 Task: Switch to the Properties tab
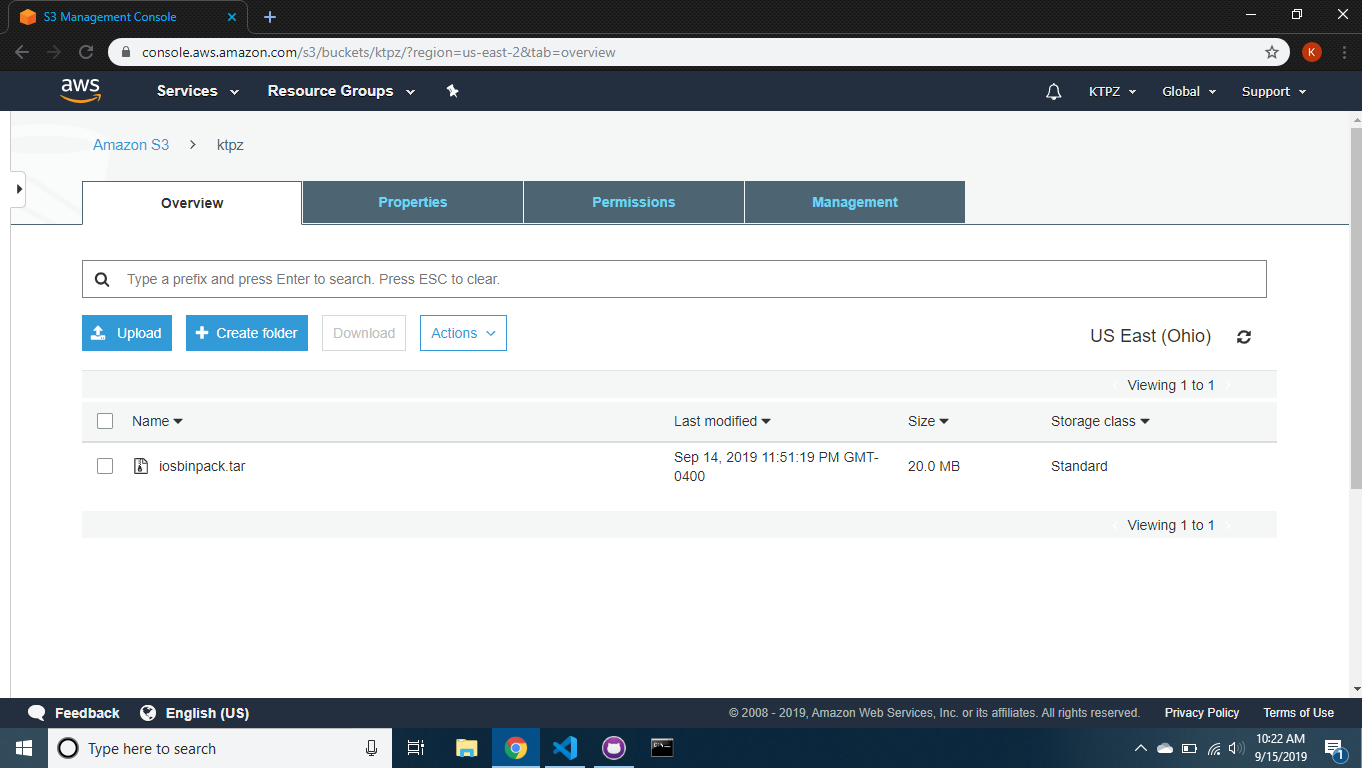click(x=413, y=202)
